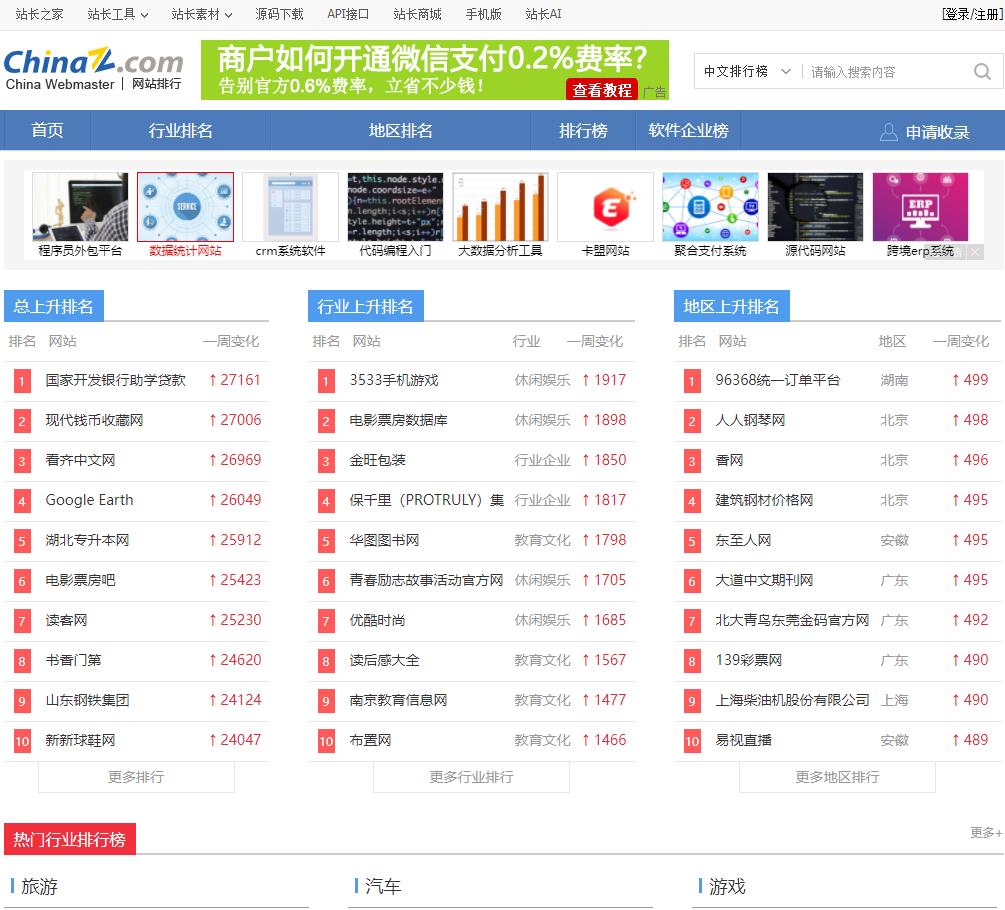
Task: Close the thumbnail ad strip
Action: tap(975, 252)
